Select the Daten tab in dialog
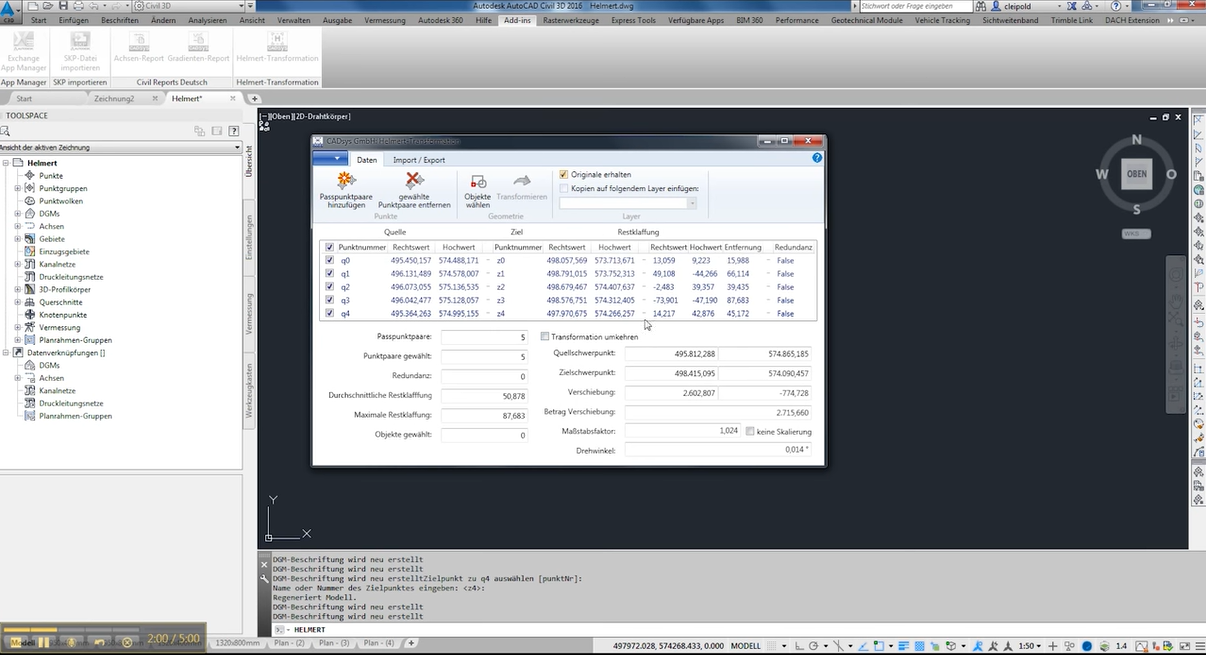The height and width of the screenshot is (655, 1206). [367, 160]
